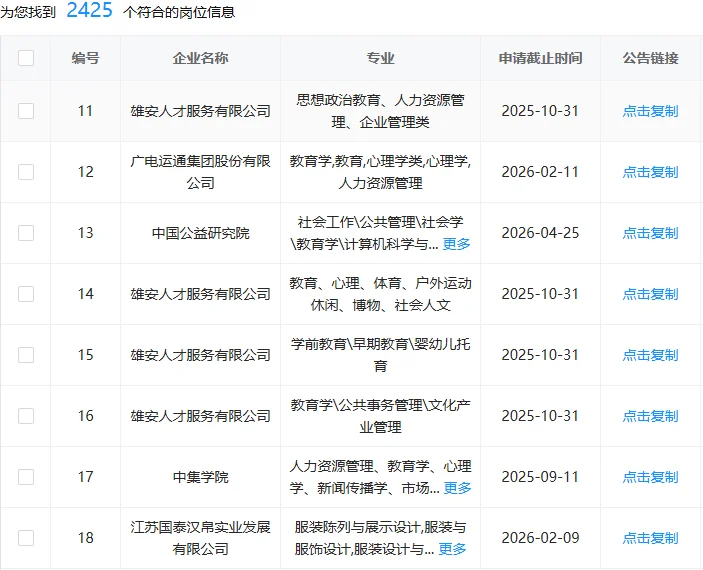Copy announcement link for row 15
703x570 pixels.
coord(651,355)
